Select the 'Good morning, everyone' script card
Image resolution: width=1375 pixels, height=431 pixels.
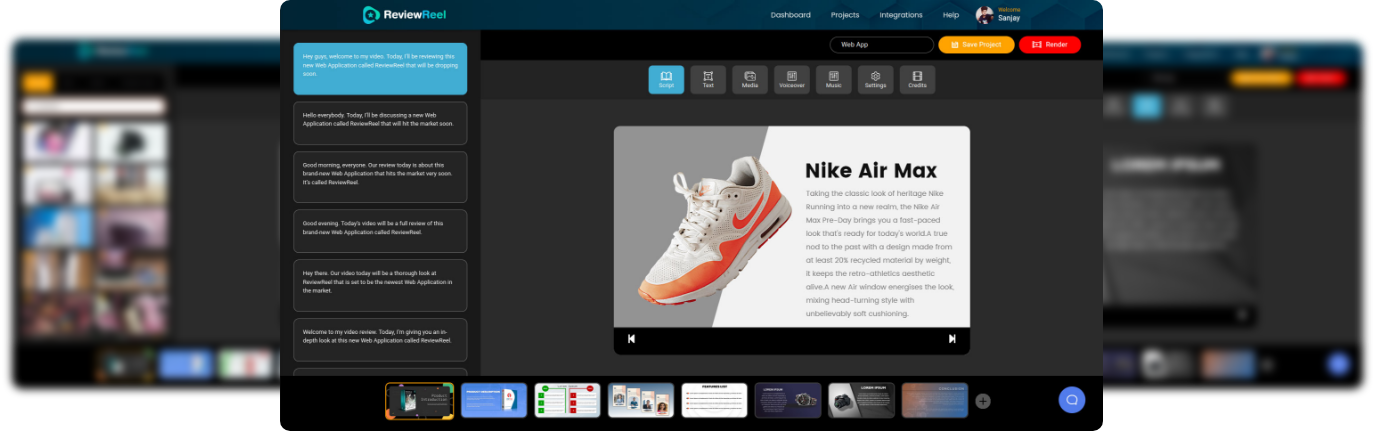pos(380,177)
